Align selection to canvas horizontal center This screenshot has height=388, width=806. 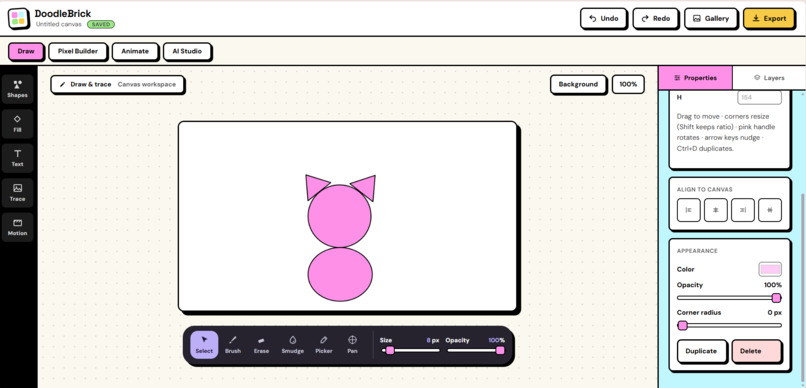(716, 210)
